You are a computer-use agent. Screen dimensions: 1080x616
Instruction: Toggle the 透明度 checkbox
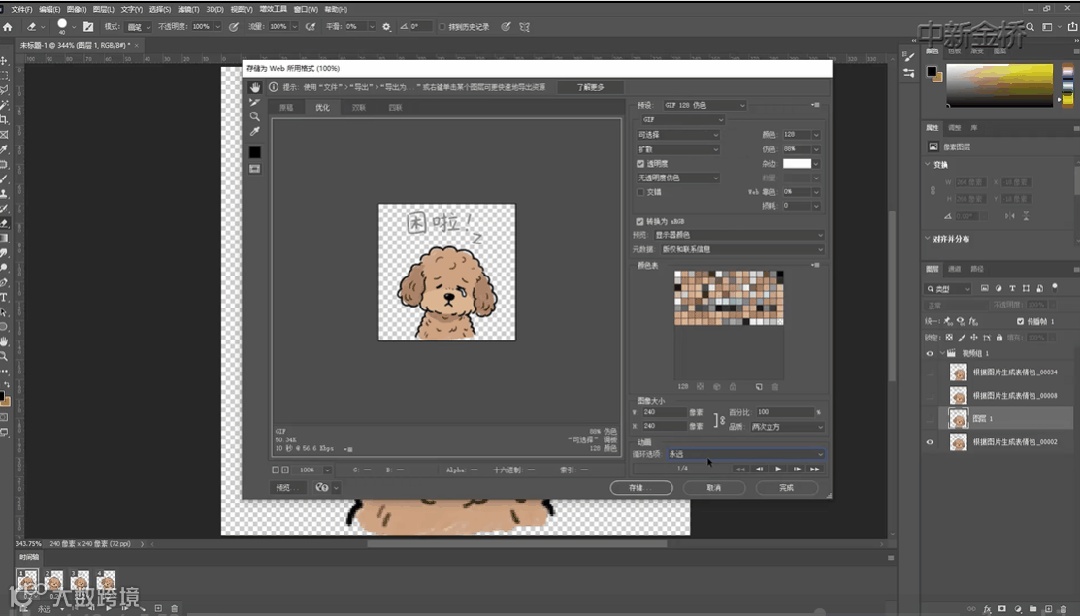point(641,164)
